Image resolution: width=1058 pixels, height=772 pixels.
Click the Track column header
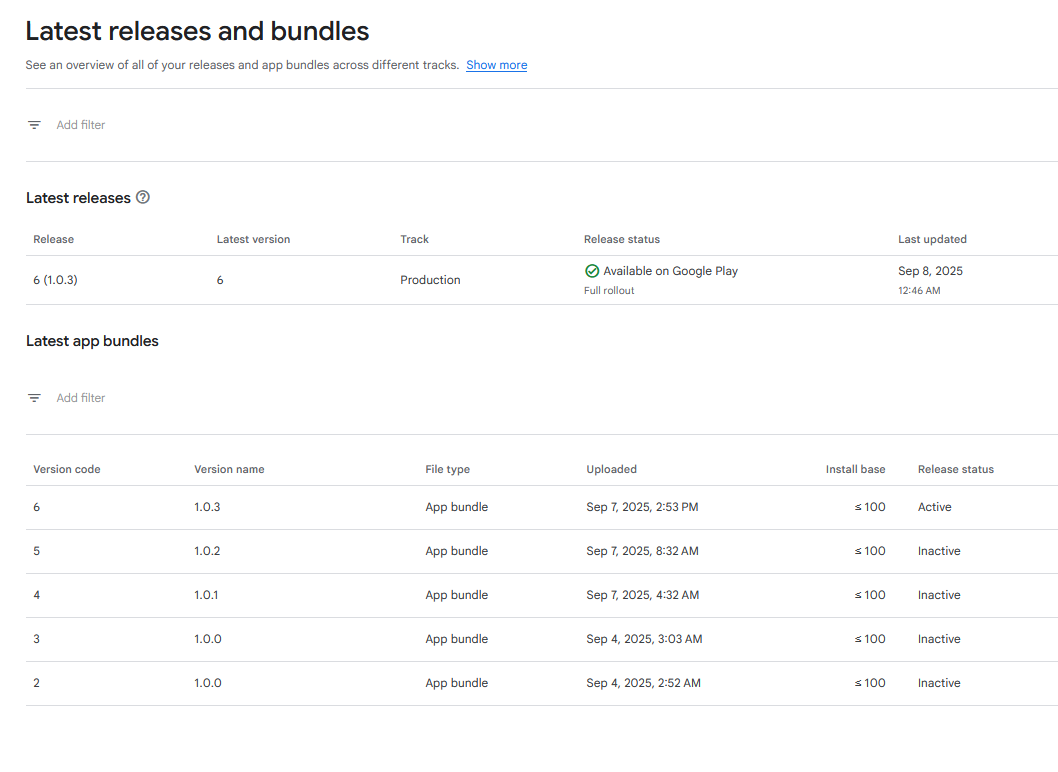tap(414, 240)
